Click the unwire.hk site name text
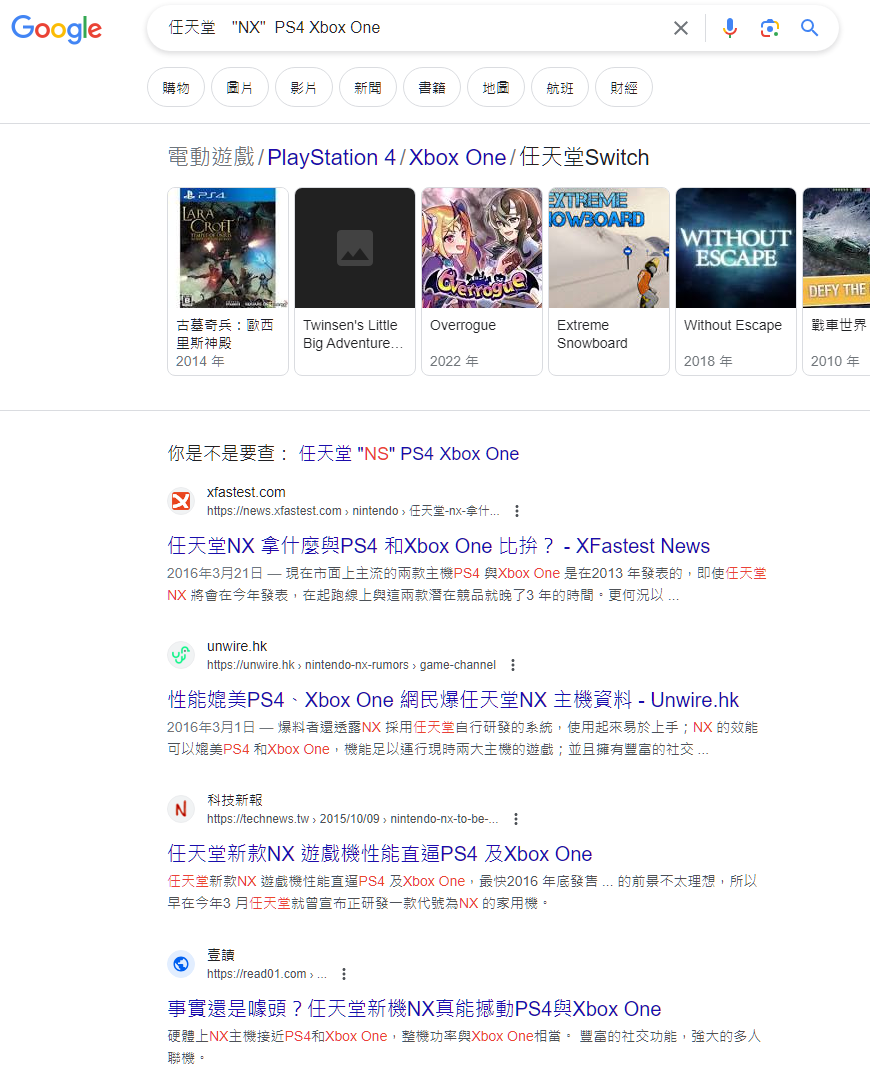Screen dimensions: 870x1080 coord(237,646)
